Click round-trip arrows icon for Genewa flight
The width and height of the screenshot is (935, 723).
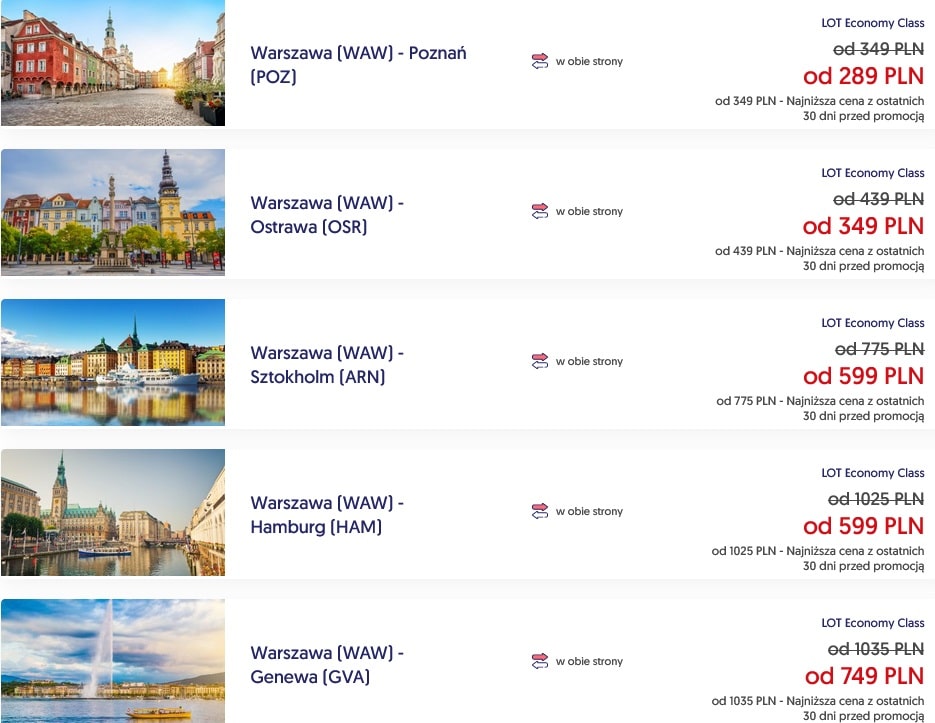coord(540,662)
